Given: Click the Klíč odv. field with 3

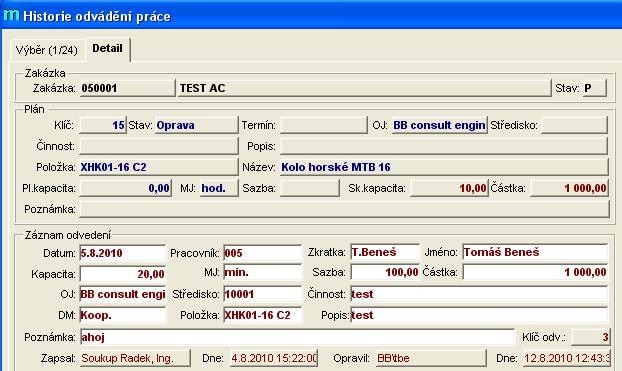Looking at the screenshot, I should (591, 337).
